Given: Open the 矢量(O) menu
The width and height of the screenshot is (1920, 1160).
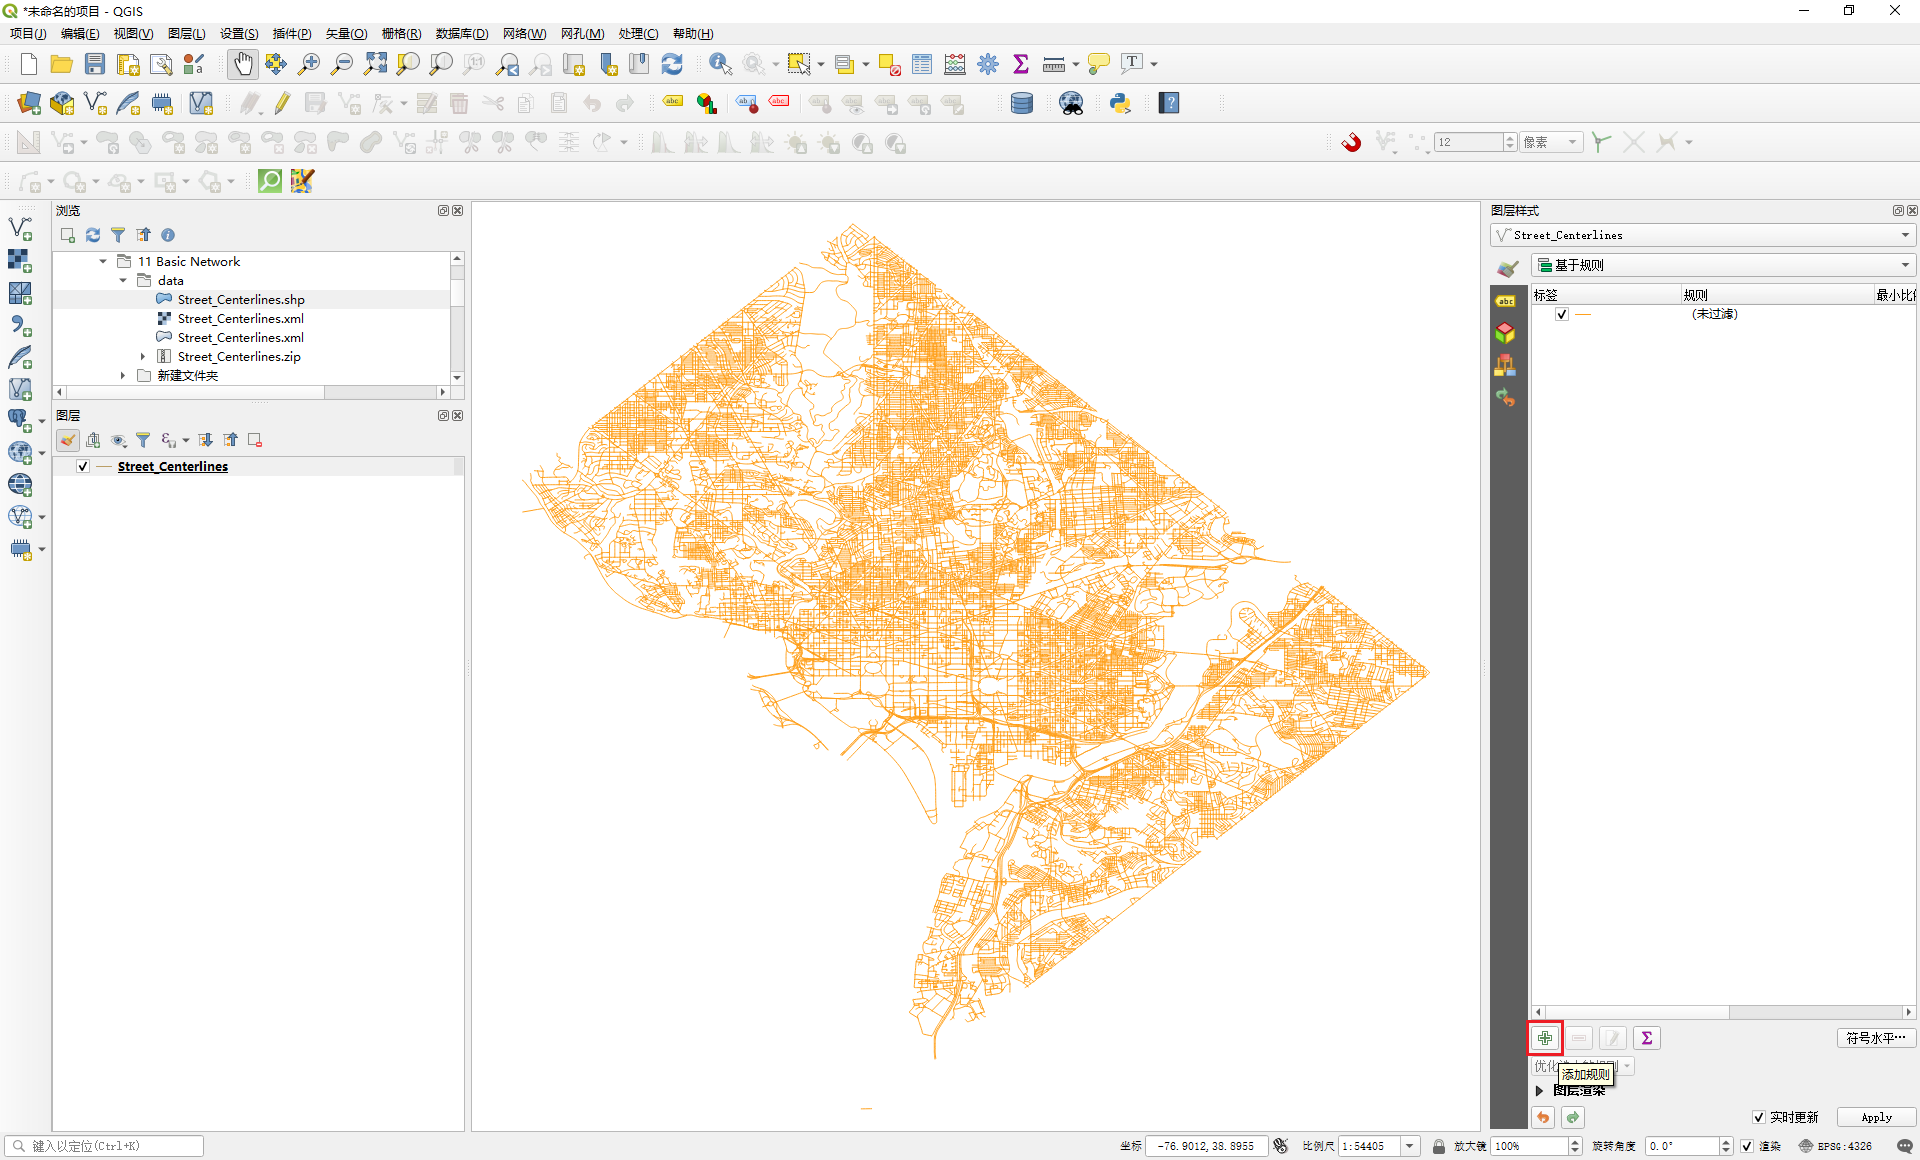Looking at the screenshot, I should [345, 33].
